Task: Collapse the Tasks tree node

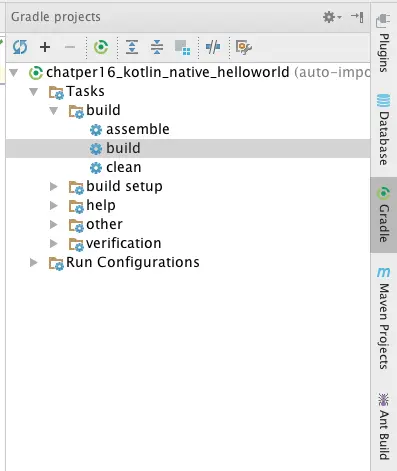Action: tap(34, 91)
